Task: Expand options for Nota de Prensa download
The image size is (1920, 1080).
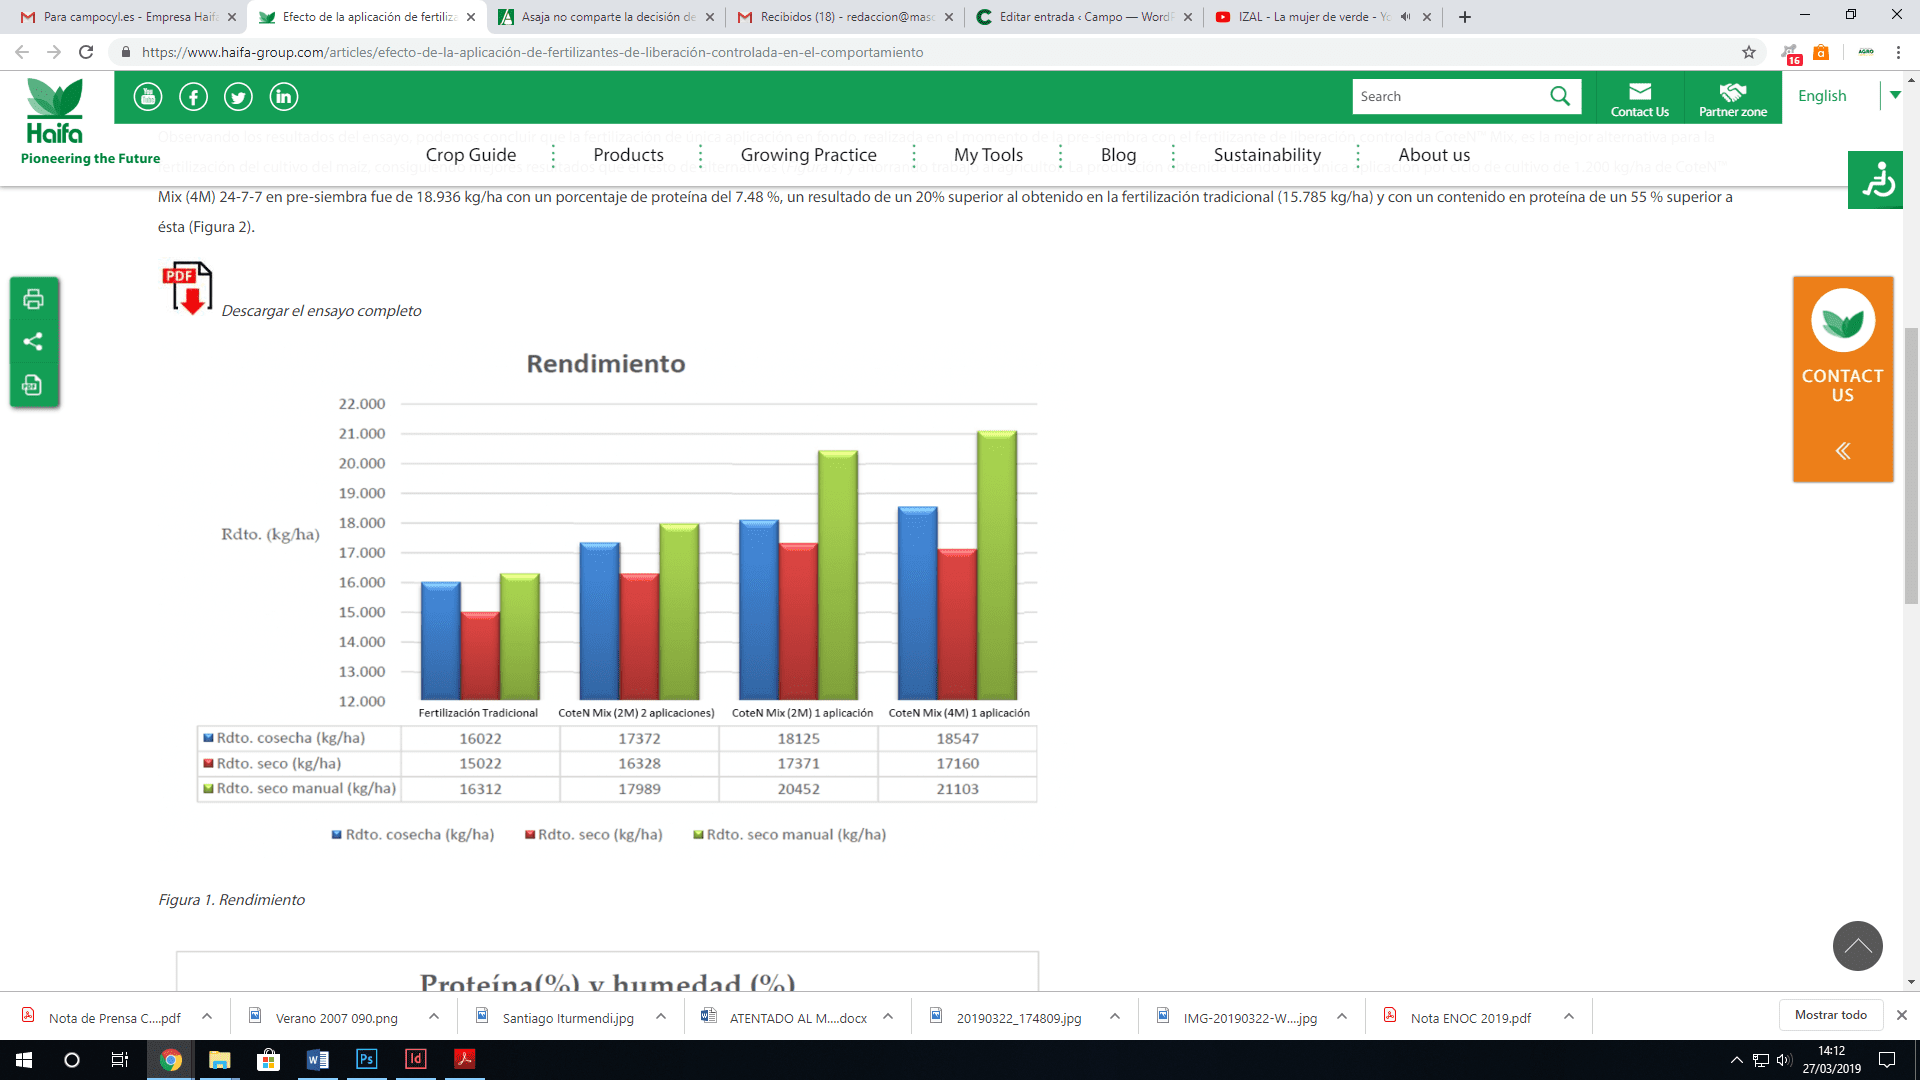Action: tap(207, 1017)
